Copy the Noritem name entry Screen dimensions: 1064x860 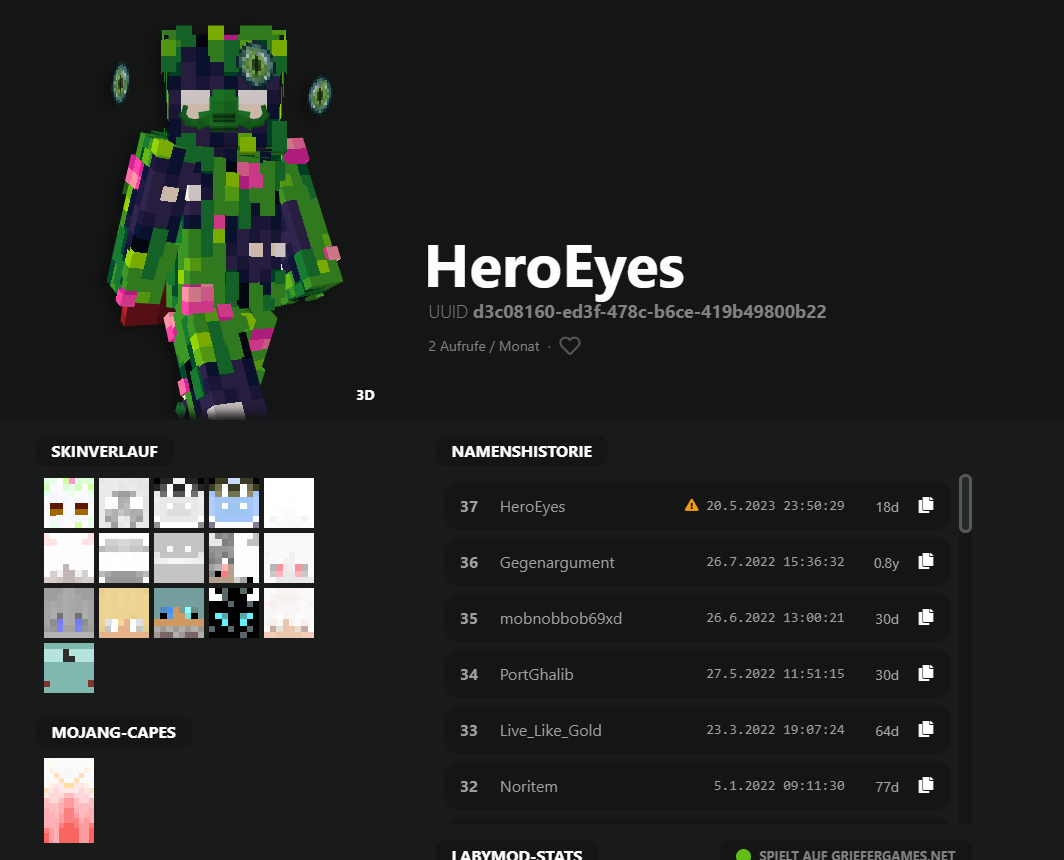[x=926, y=785]
